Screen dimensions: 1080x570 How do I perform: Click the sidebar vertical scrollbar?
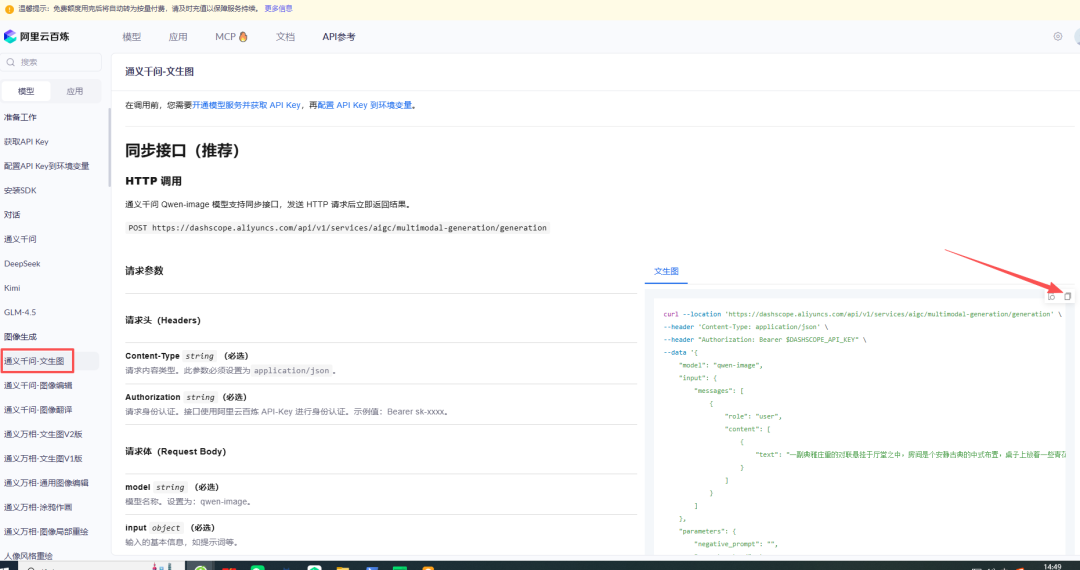(109, 147)
